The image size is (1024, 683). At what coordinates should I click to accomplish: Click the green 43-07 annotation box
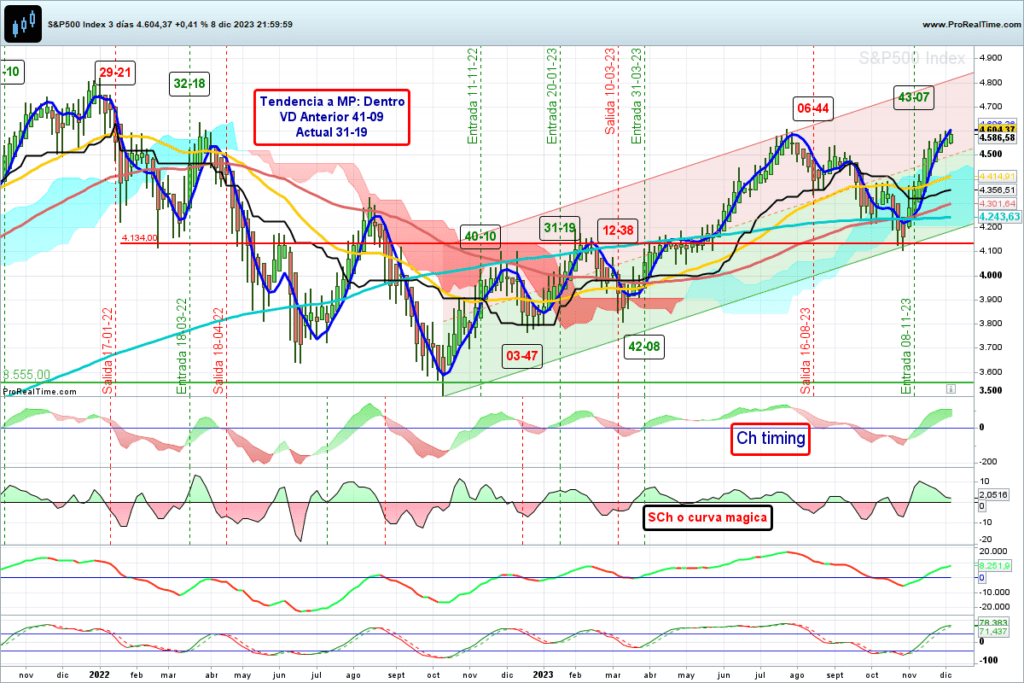[x=914, y=97]
